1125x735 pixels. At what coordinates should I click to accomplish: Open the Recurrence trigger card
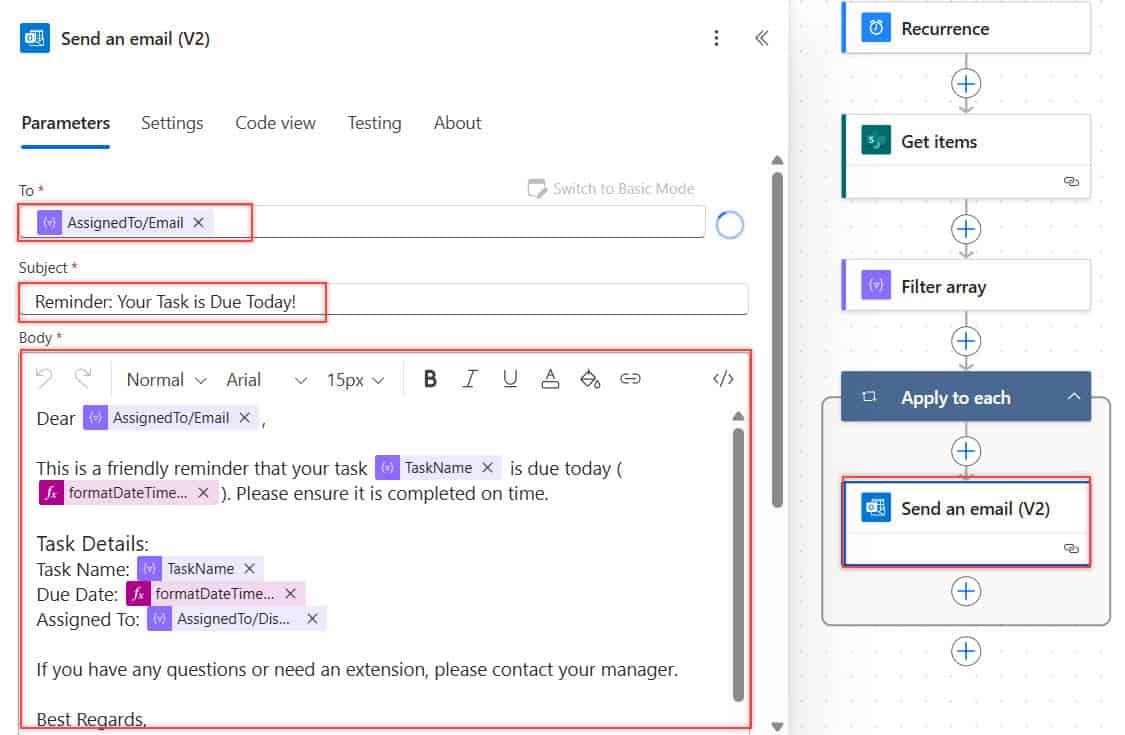[x=965, y=28]
